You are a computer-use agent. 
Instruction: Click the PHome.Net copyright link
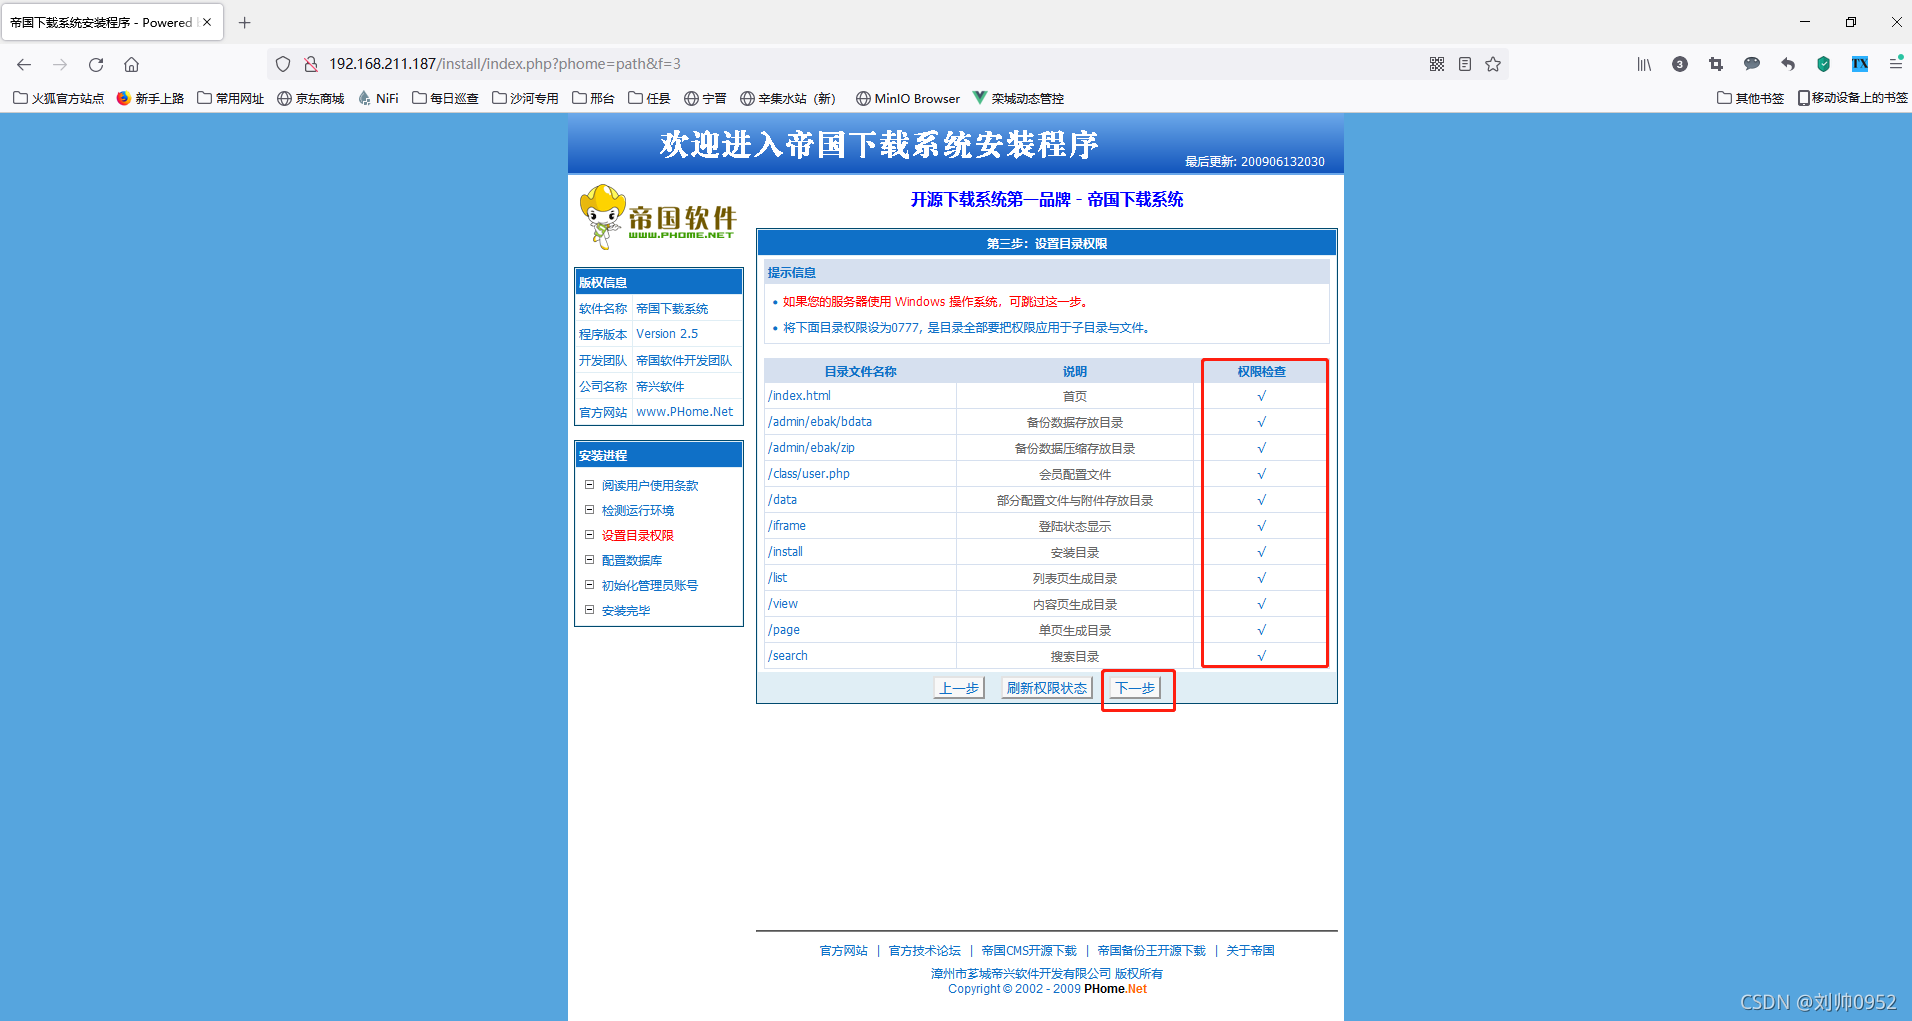pos(1116,989)
